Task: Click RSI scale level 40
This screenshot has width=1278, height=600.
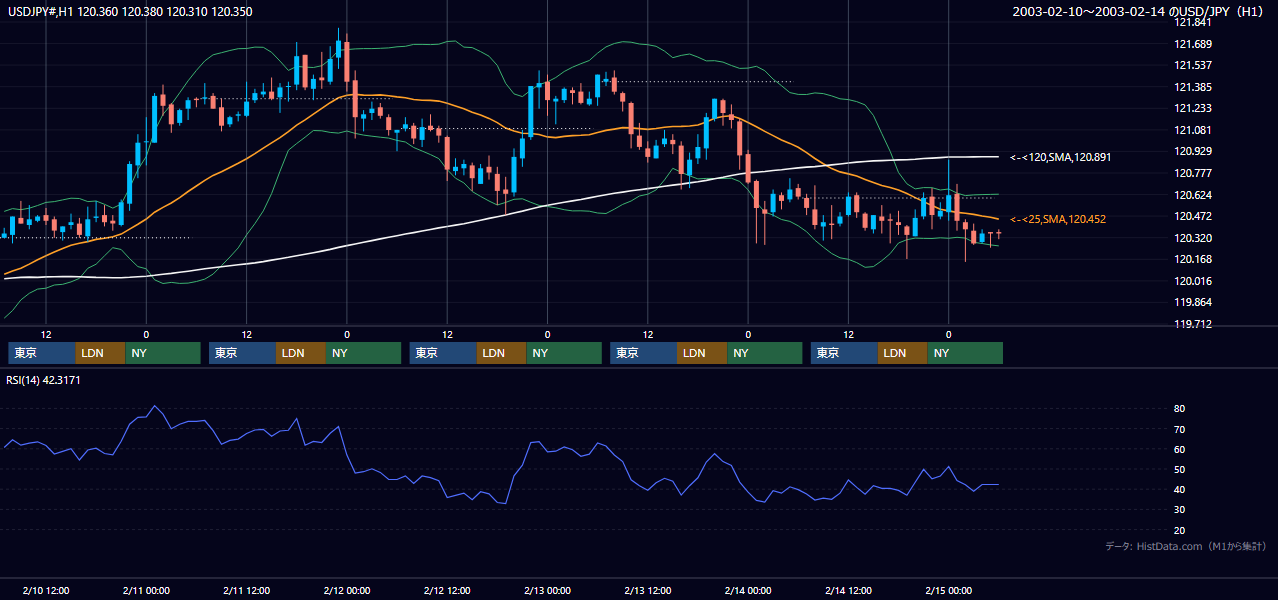Action: click(x=1180, y=489)
